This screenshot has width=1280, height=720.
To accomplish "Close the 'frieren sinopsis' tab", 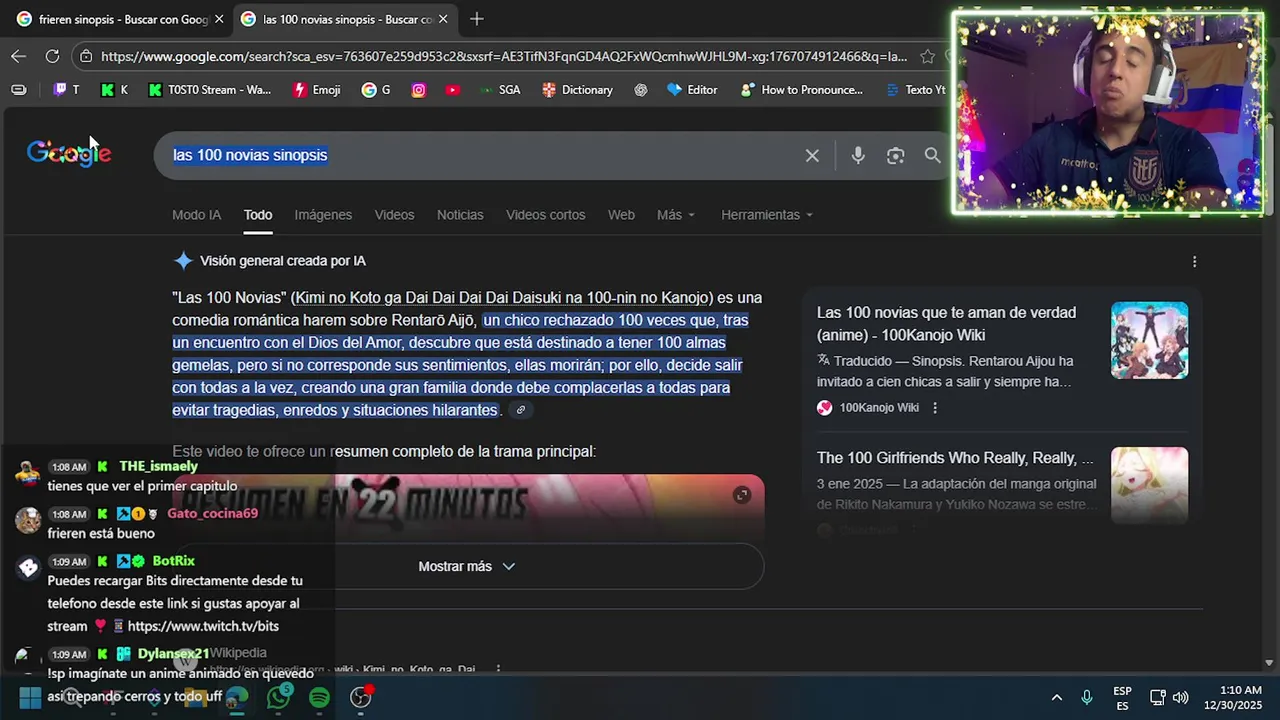I will (x=219, y=19).
